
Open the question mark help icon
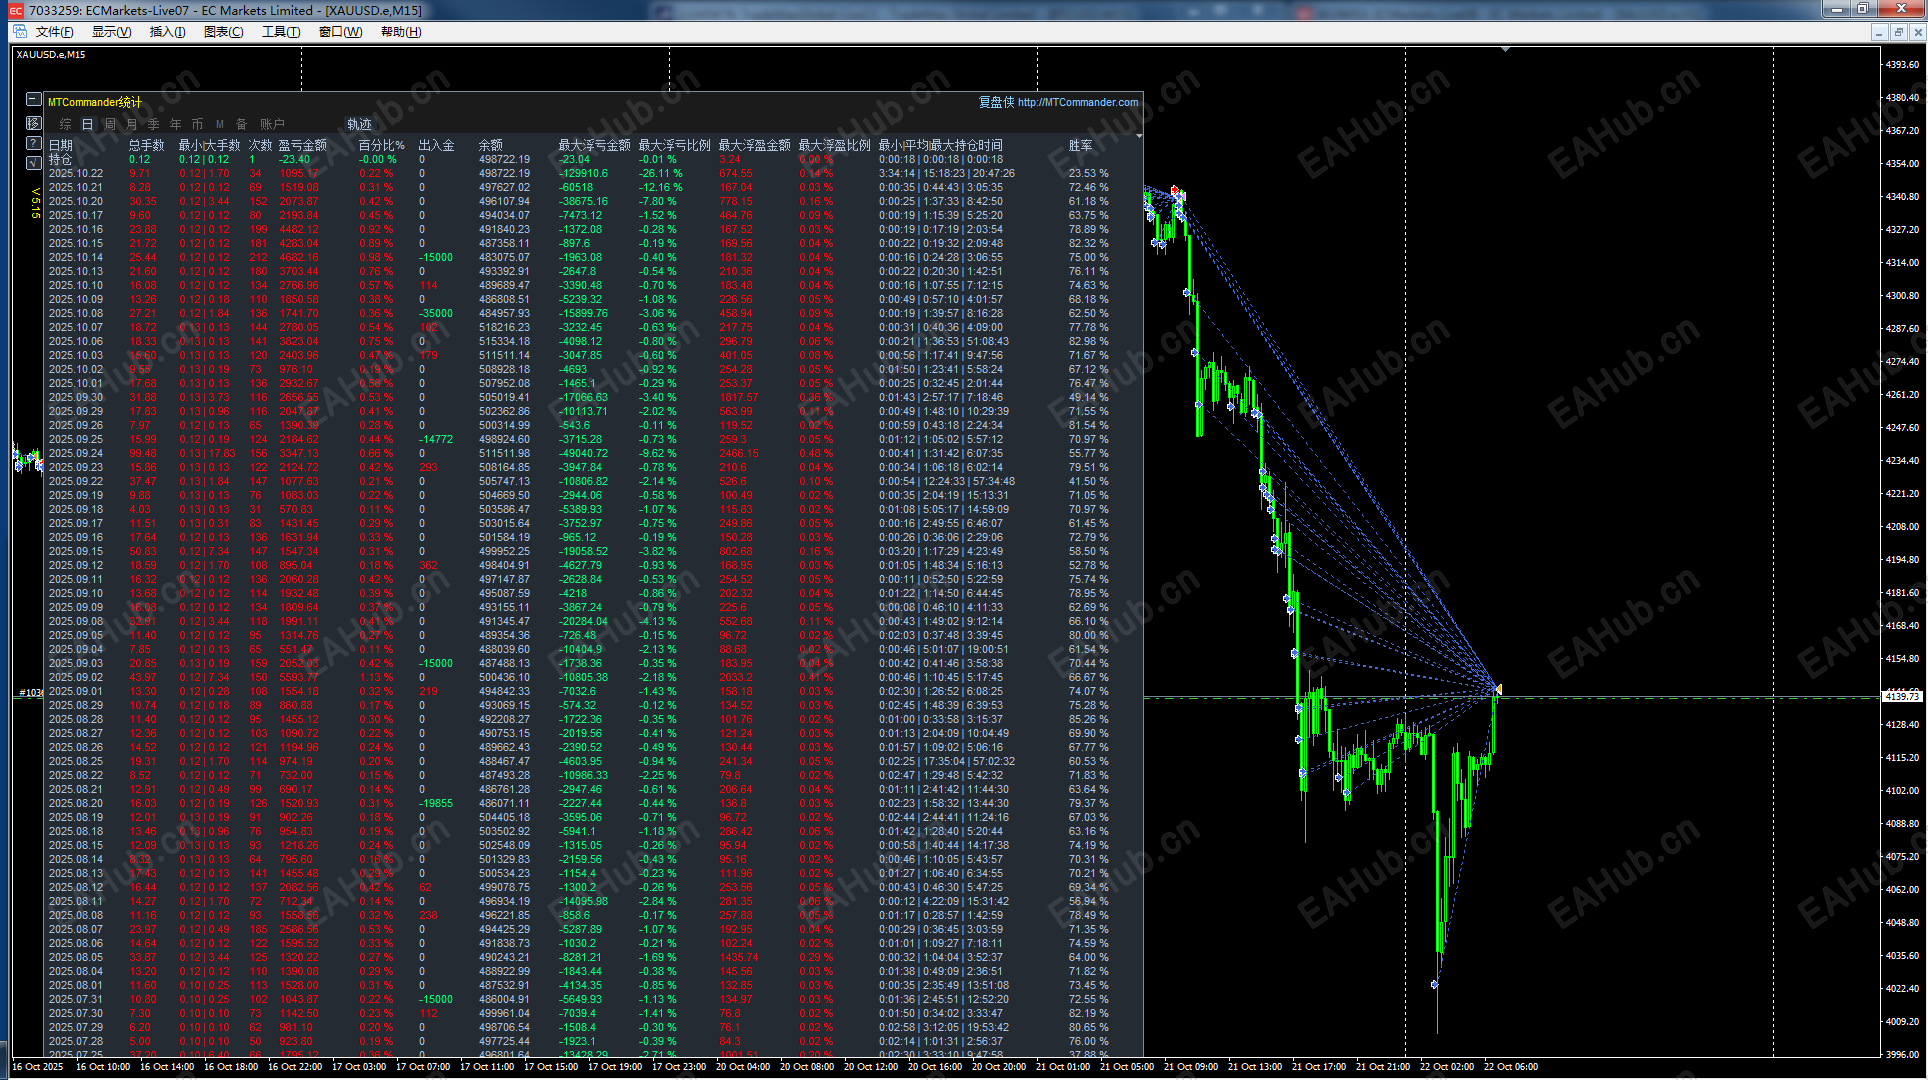[33, 143]
